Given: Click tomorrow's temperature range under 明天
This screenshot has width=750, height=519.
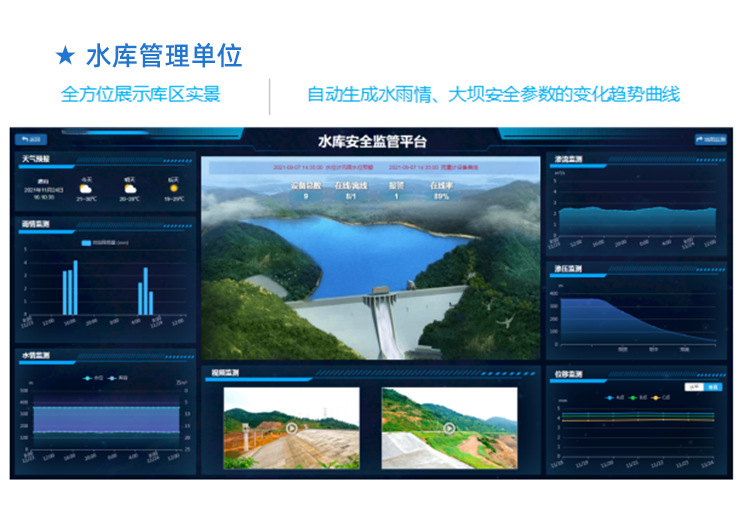Looking at the screenshot, I should pyautogui.click(x=130, y=199).
